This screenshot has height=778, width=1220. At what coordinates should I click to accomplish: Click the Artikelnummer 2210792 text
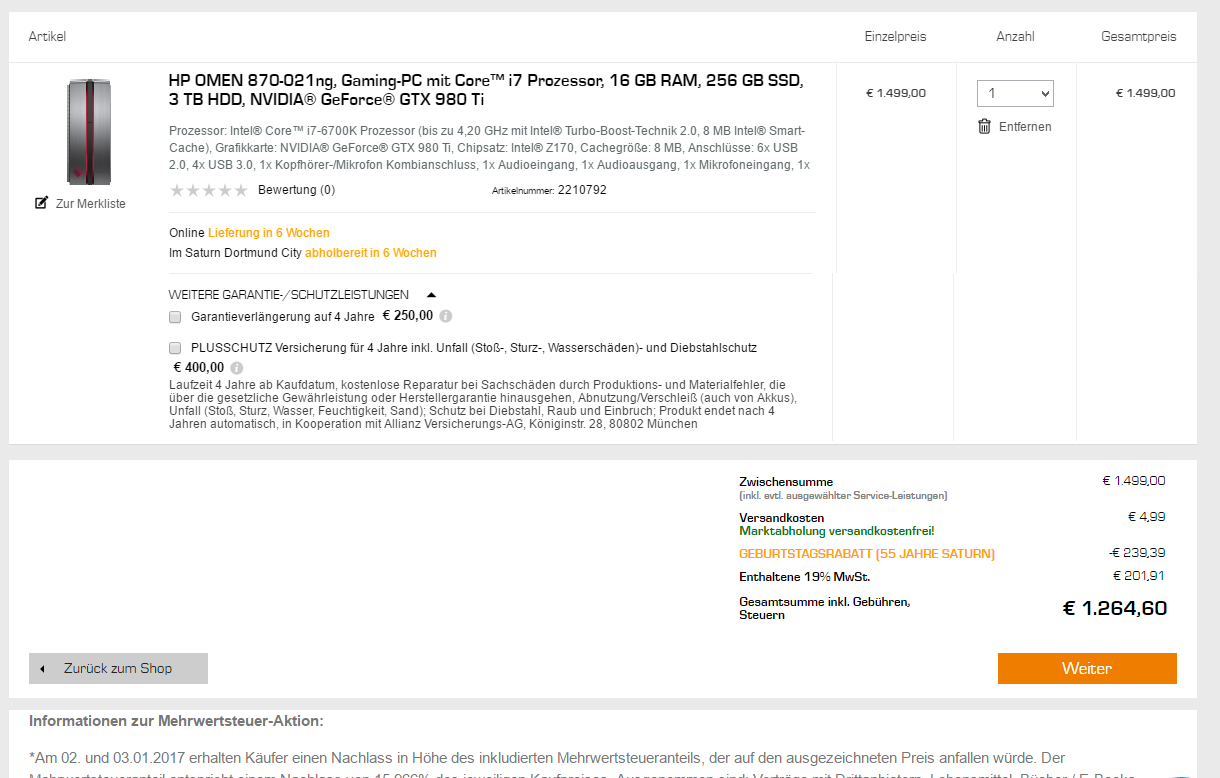(549, 190)
